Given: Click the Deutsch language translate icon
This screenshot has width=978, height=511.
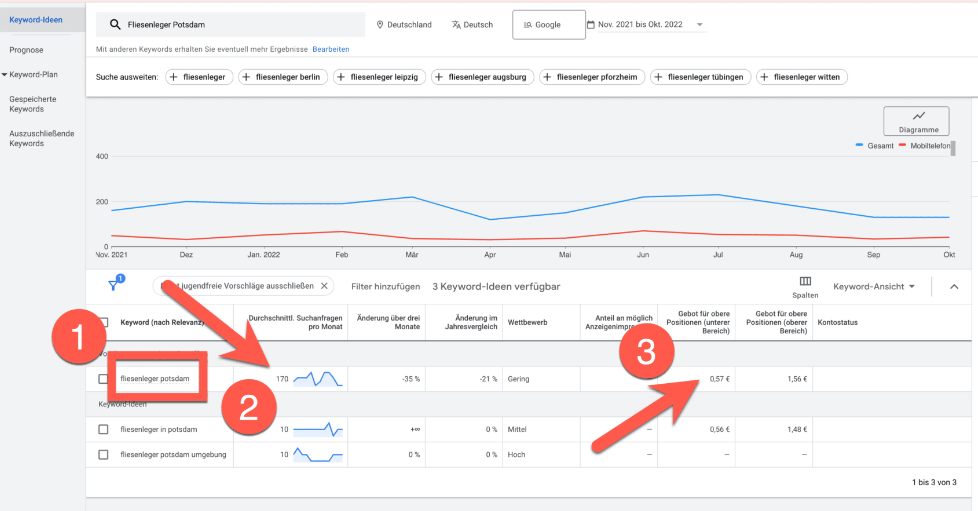Looking at the screenshot, I should (x=456, y=25).
